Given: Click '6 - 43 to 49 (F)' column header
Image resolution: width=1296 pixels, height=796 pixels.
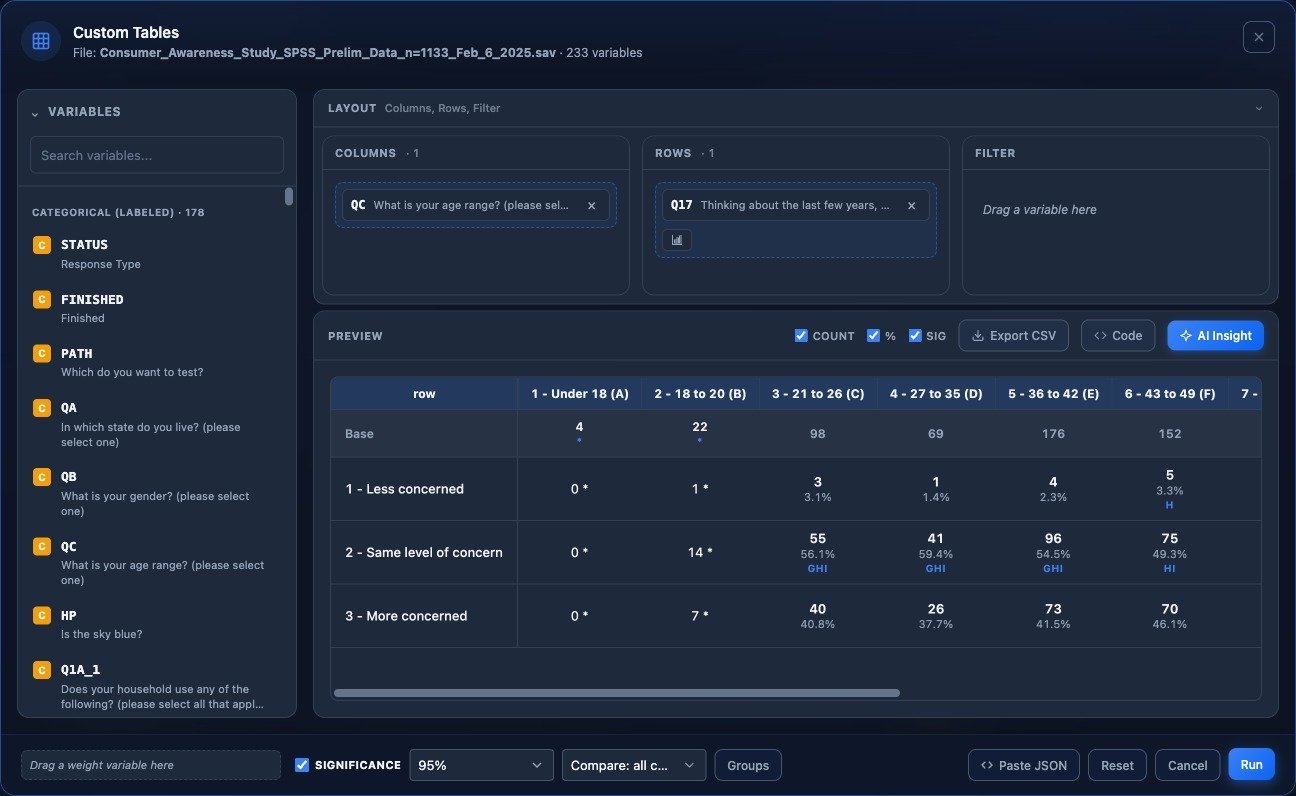Looking at the screenshot, I should pos(1170,394).
